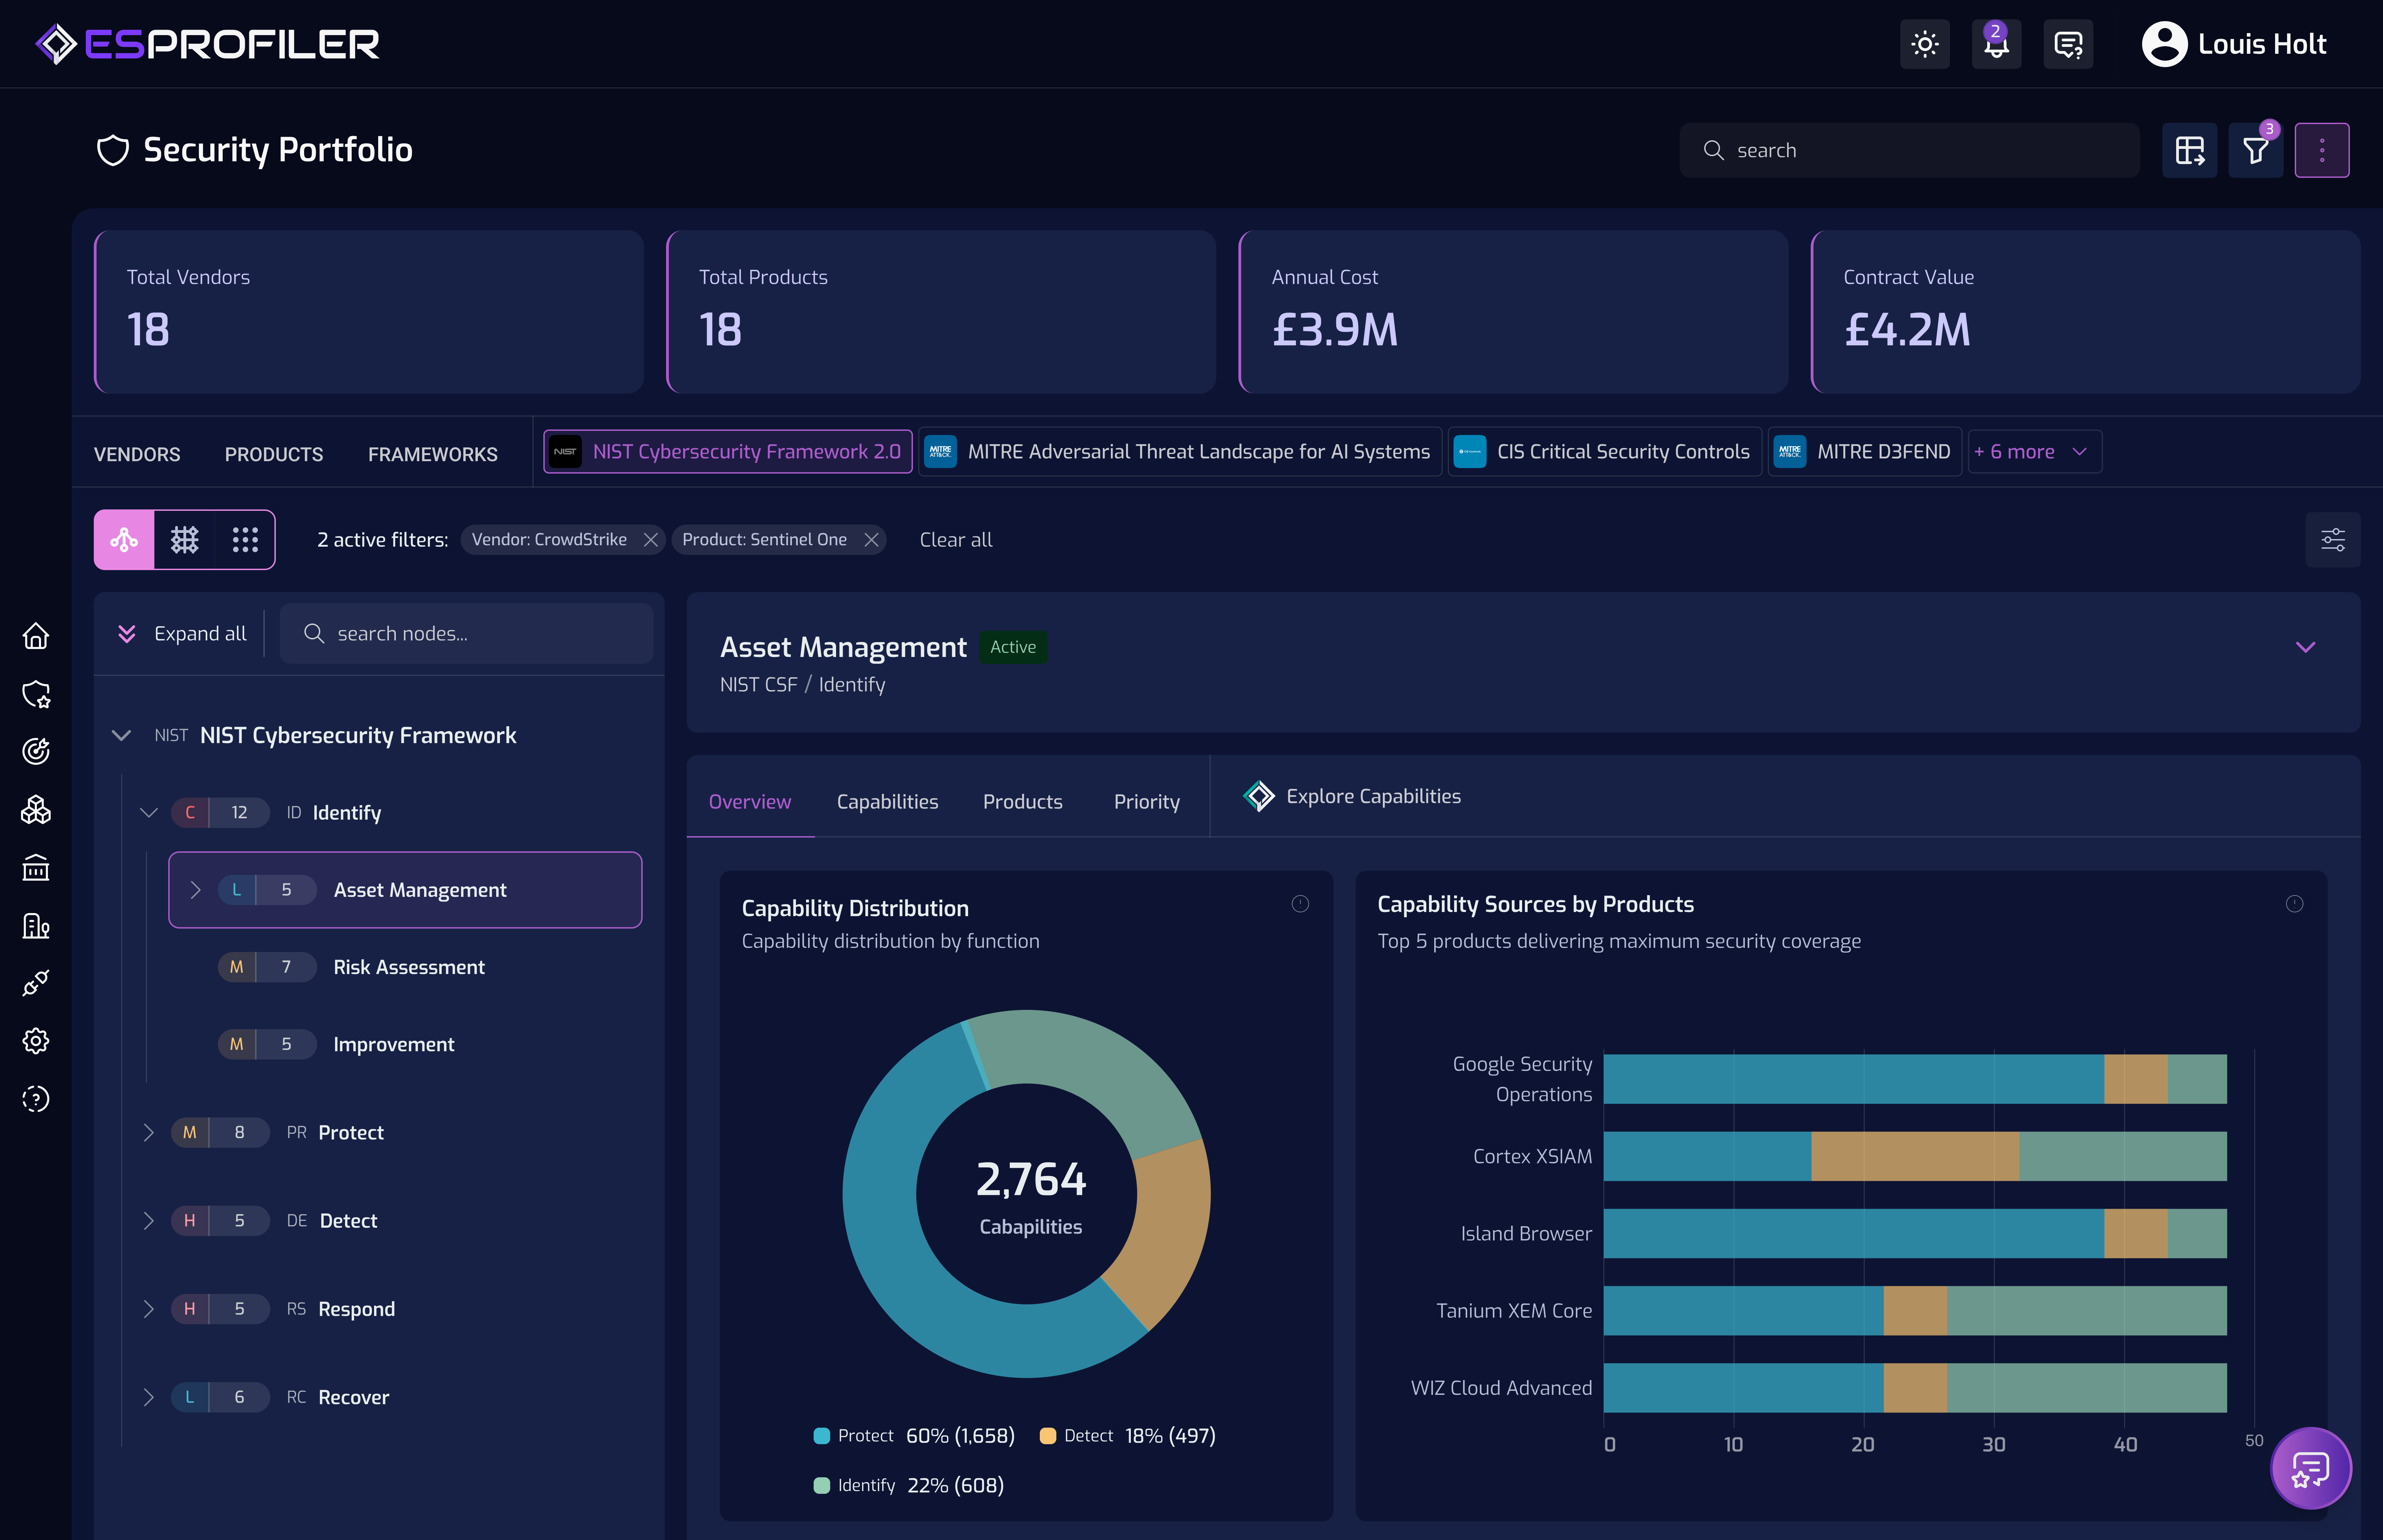Click the Cortex XSIAM bar
Image resolution: width=2383 pixels, height=1540 pixels.
coord(1915,1156)
